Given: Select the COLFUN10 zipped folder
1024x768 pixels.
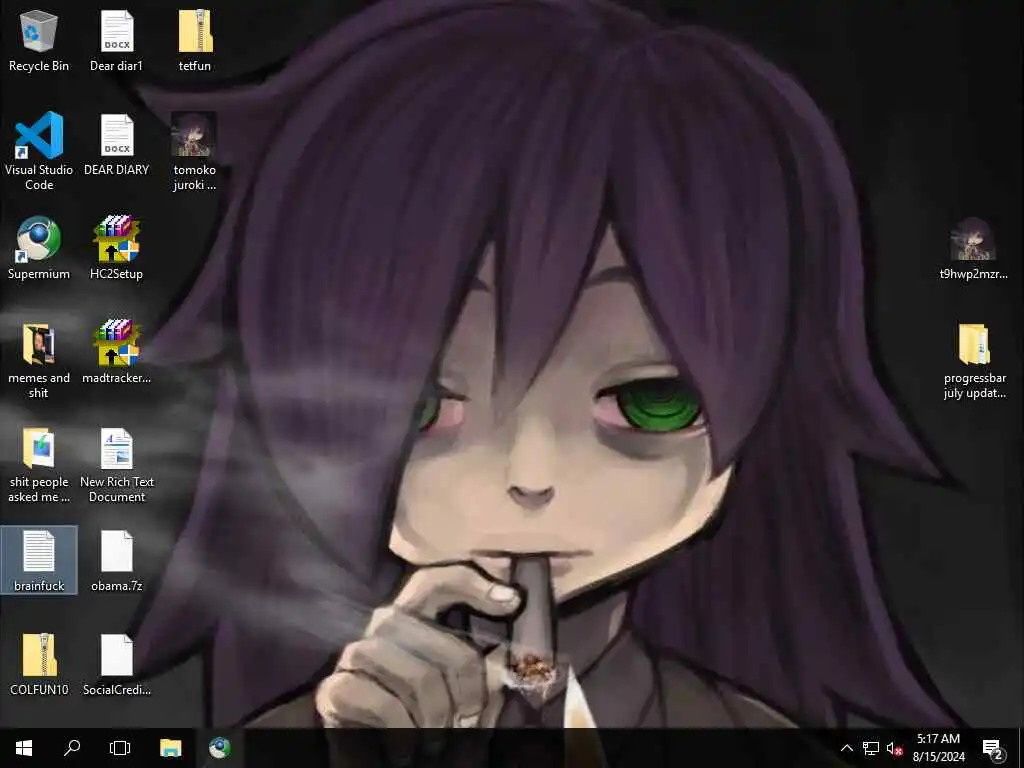Looking at the screenshot, I should (x=39, y=664).
